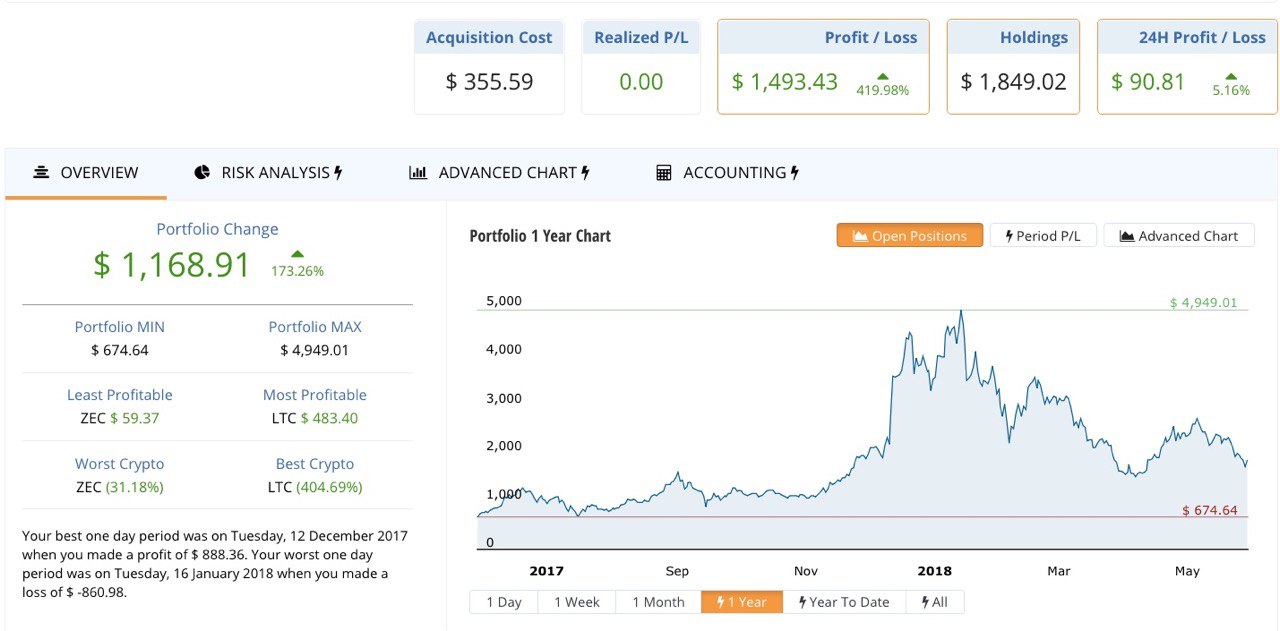Image resolution: width=1280 pixels, height=631 pixels.
Task: Click the Period P/L button
Action: [1042, 236]
